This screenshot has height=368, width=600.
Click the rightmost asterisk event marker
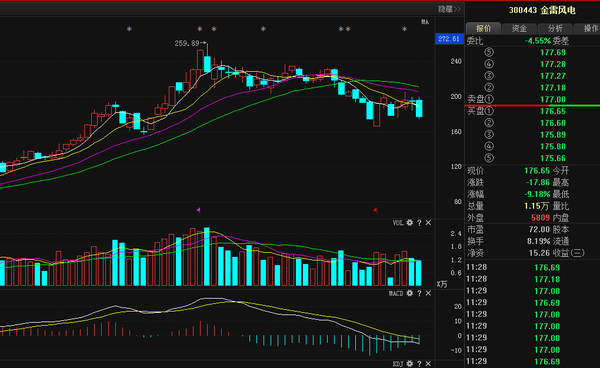click(x=404, y=29)
